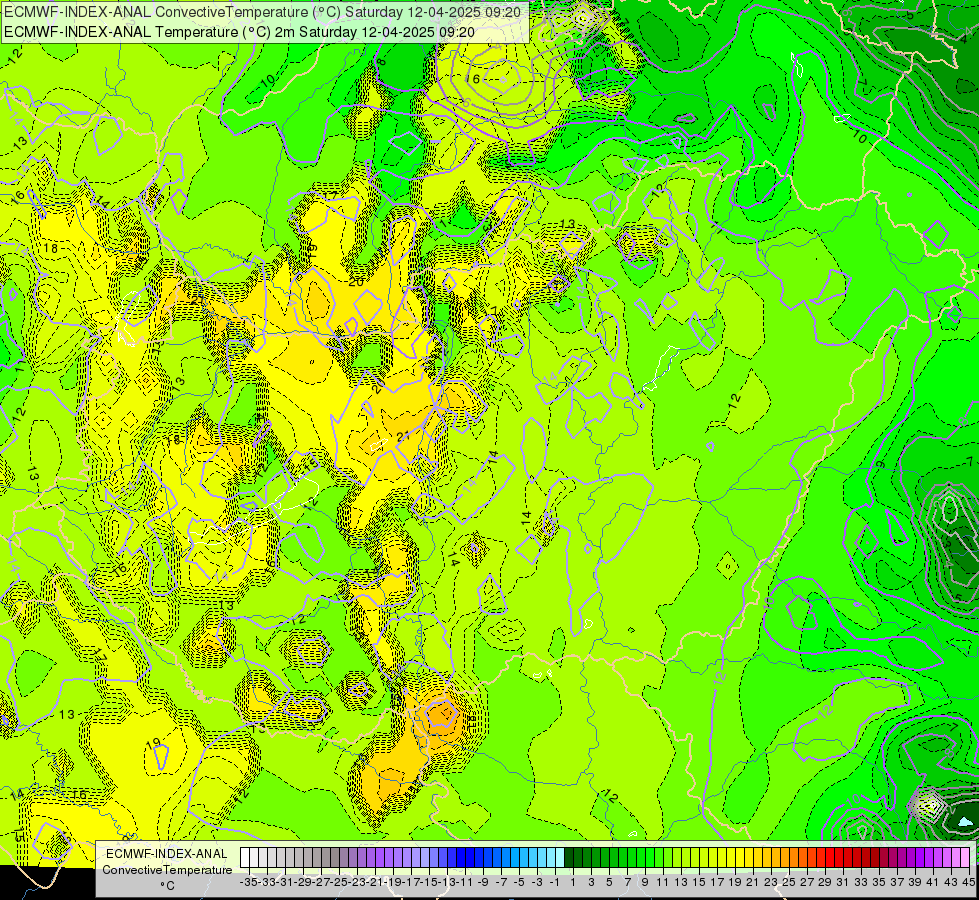Viewport: 979px width, 900px height.
Task: Pick the bright green swatch above legend value 11
Action: pos(659,857)
